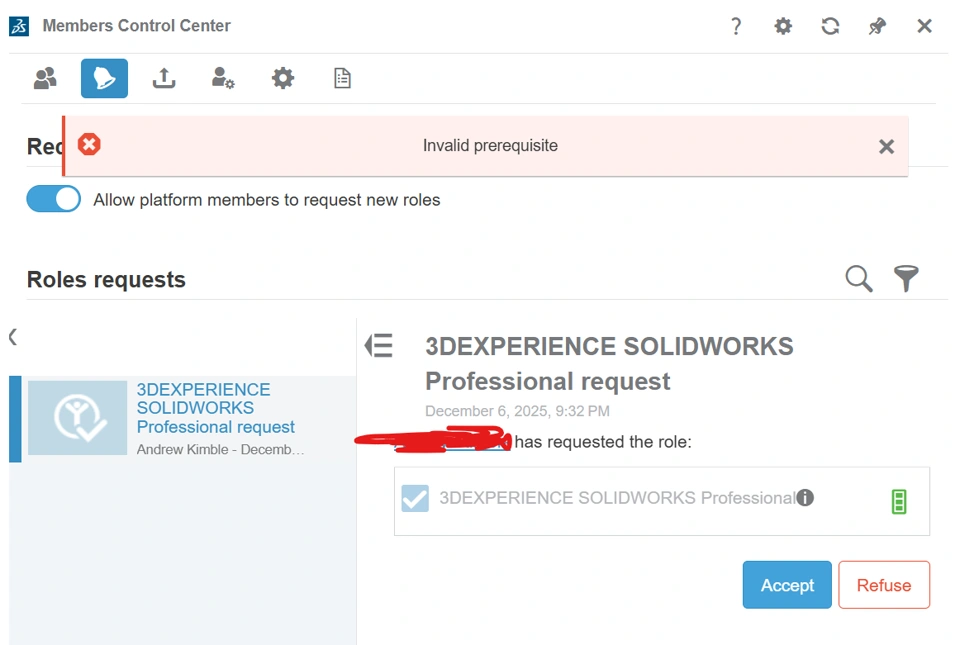The width and height of the screenshot is (960, 645).
Task: Collapse the request list side panel
Action: (x=379, y=346)
